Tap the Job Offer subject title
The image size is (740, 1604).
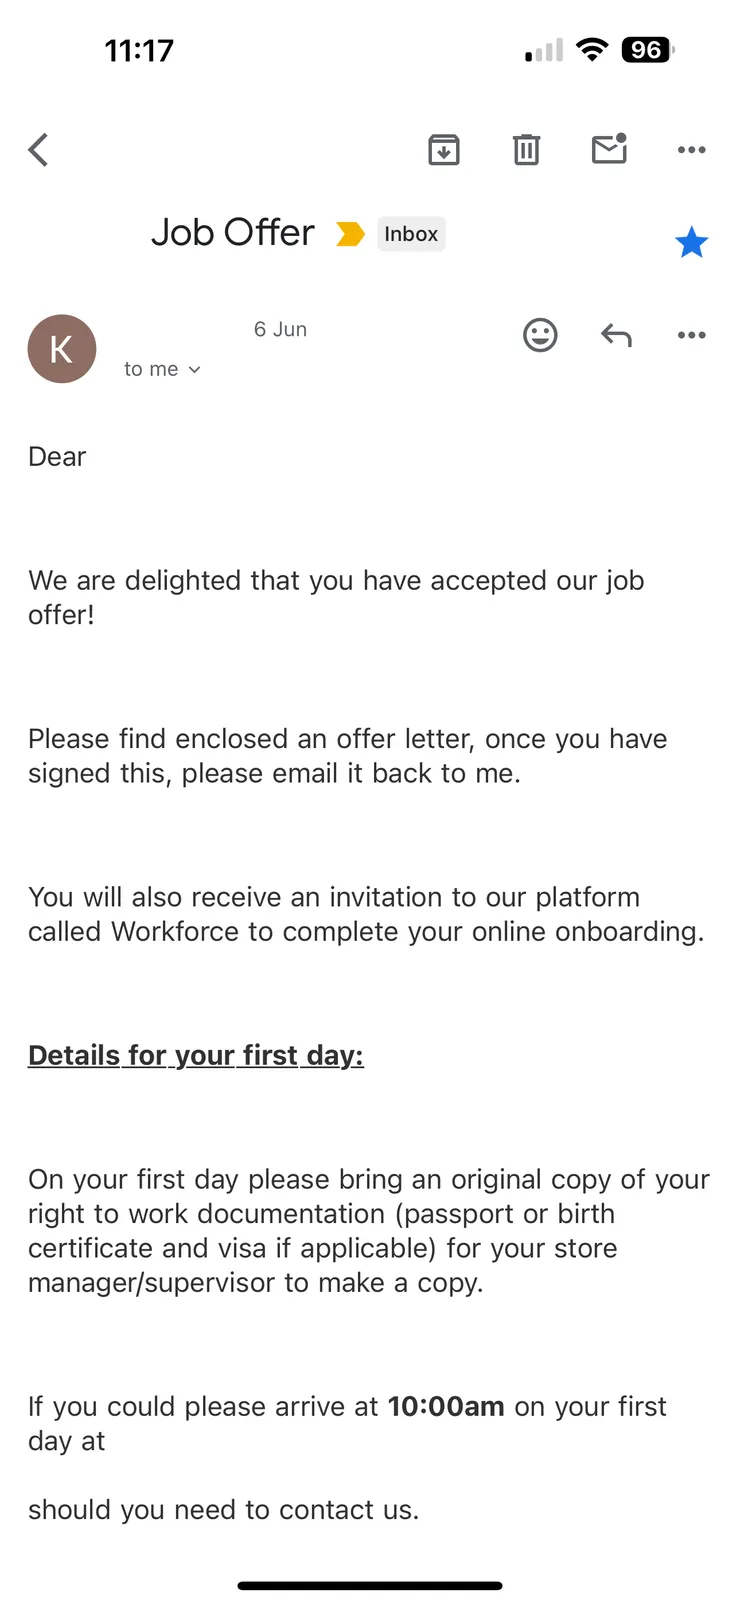coord(232,233)
